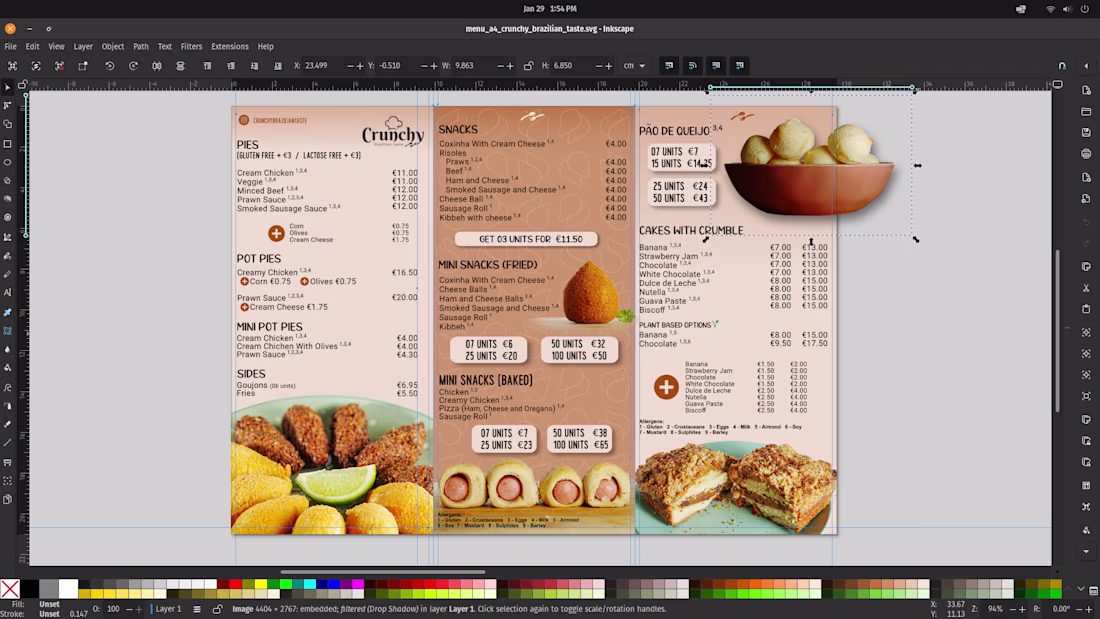Select the Ellipse tool
This screenshot has width=1100, height=619.
point(8,162)
